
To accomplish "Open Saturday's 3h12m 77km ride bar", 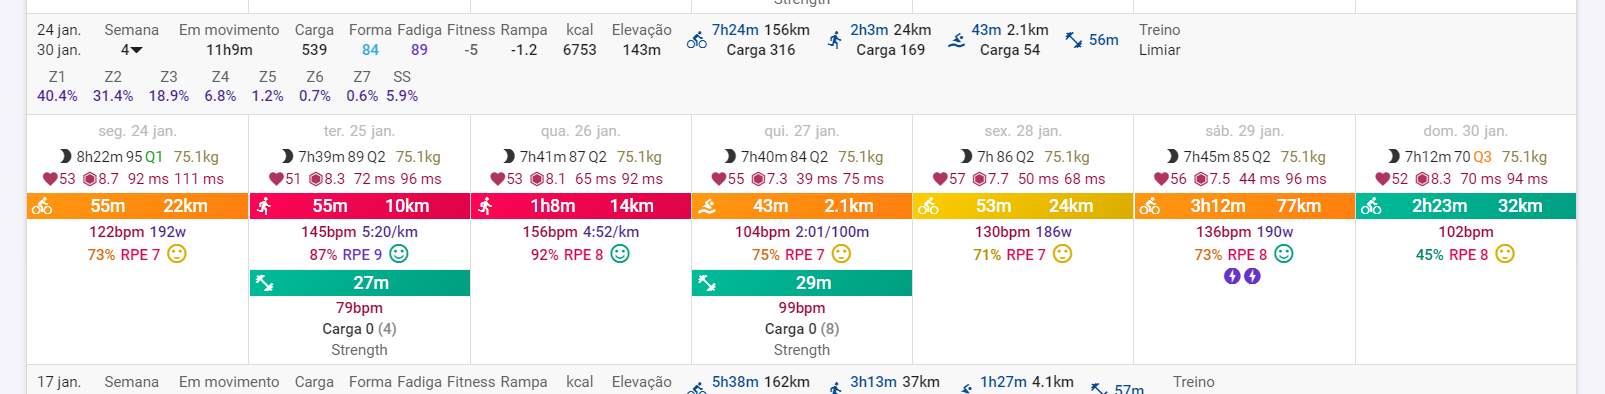I will [x=1244, y=206].
